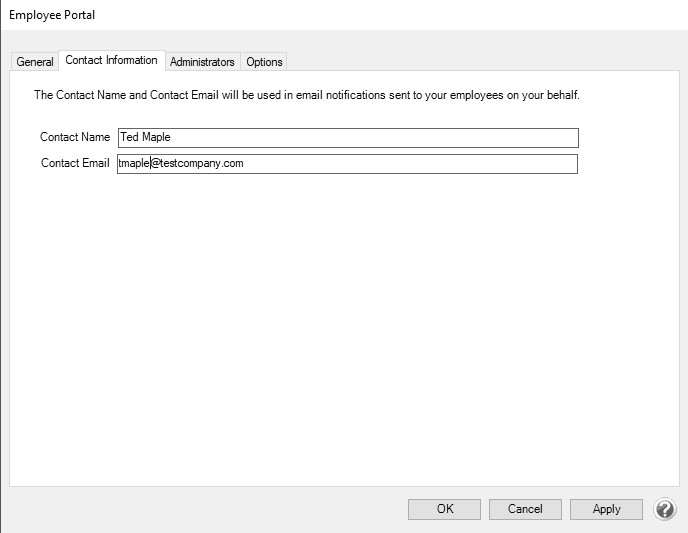
Task: Click the Contact Name label
Action: tap(75, 137)
